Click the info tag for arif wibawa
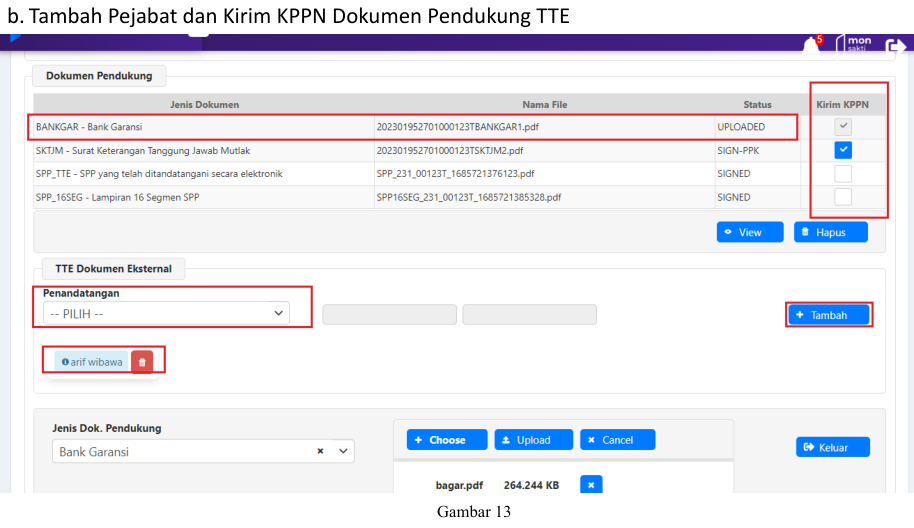 91,362
